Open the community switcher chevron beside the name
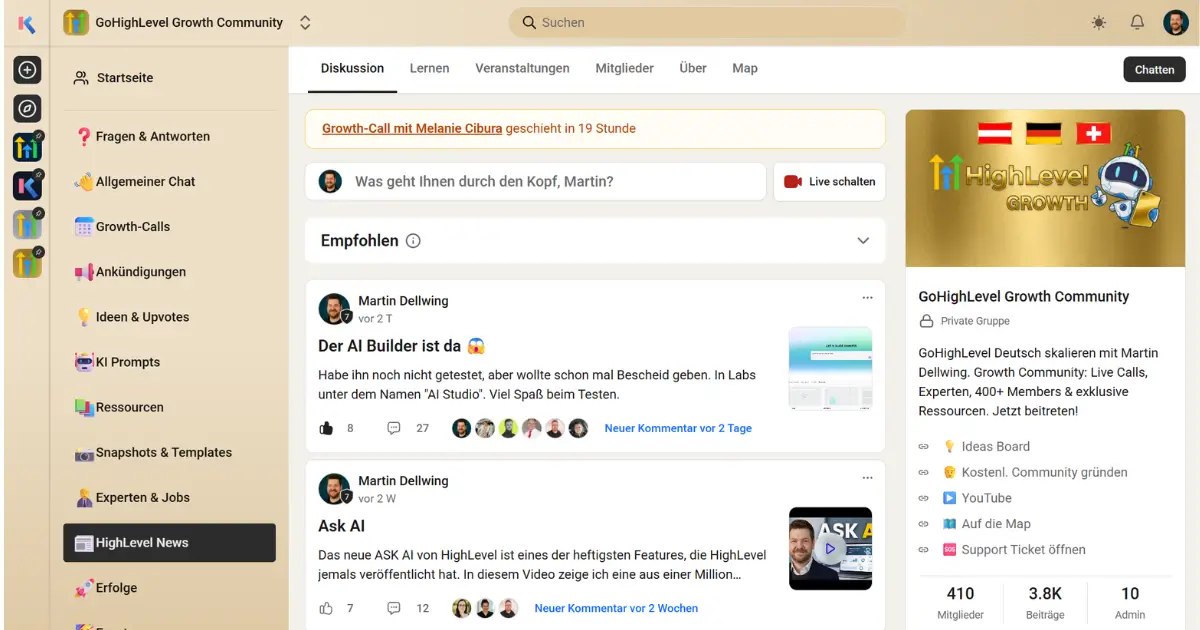1200x630 pixels. (304, 21)
